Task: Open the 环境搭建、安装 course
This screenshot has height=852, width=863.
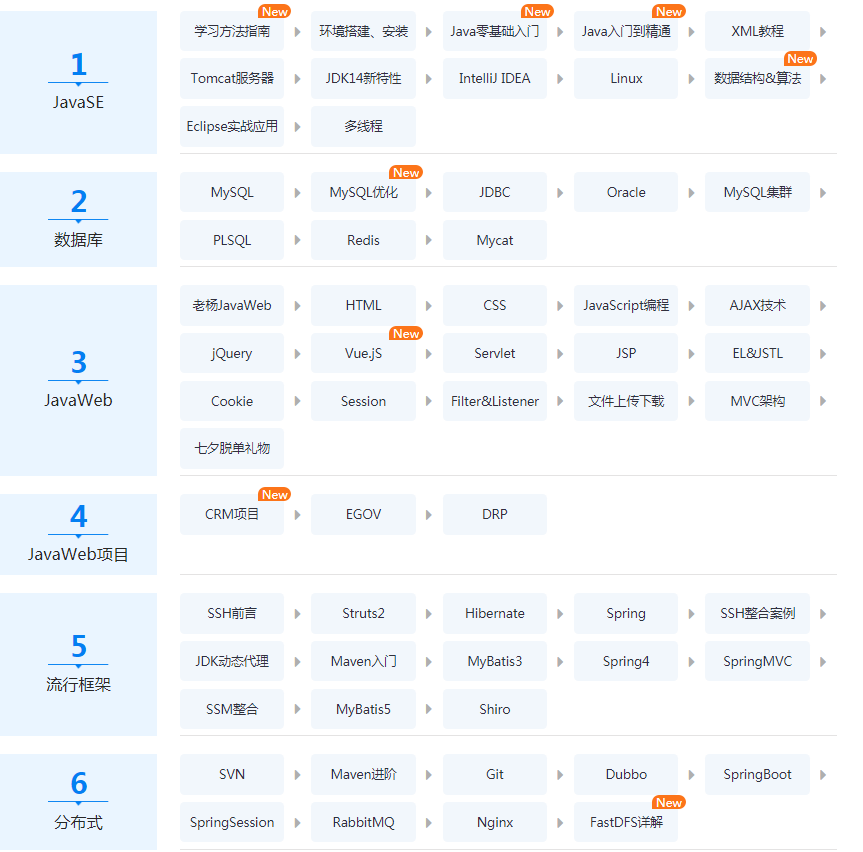Action: 363,31
